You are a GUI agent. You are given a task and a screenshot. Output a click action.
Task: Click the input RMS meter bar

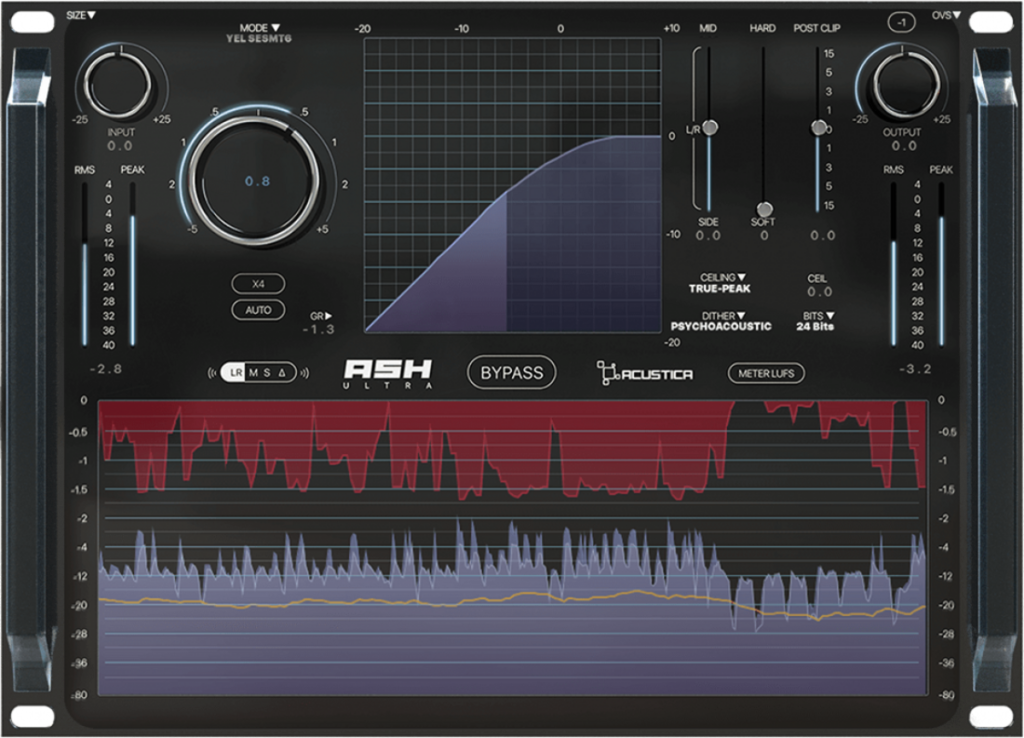[x=85, y=264]
